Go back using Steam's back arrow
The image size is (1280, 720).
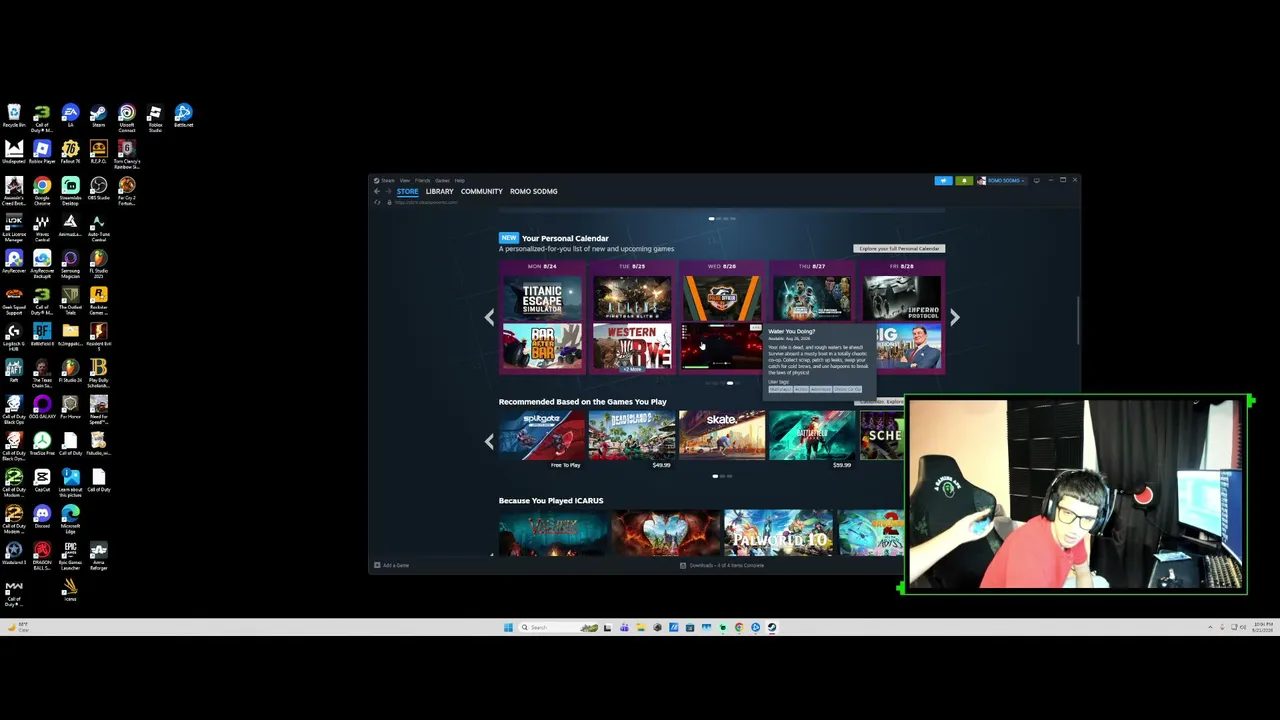tap(377, 191)
